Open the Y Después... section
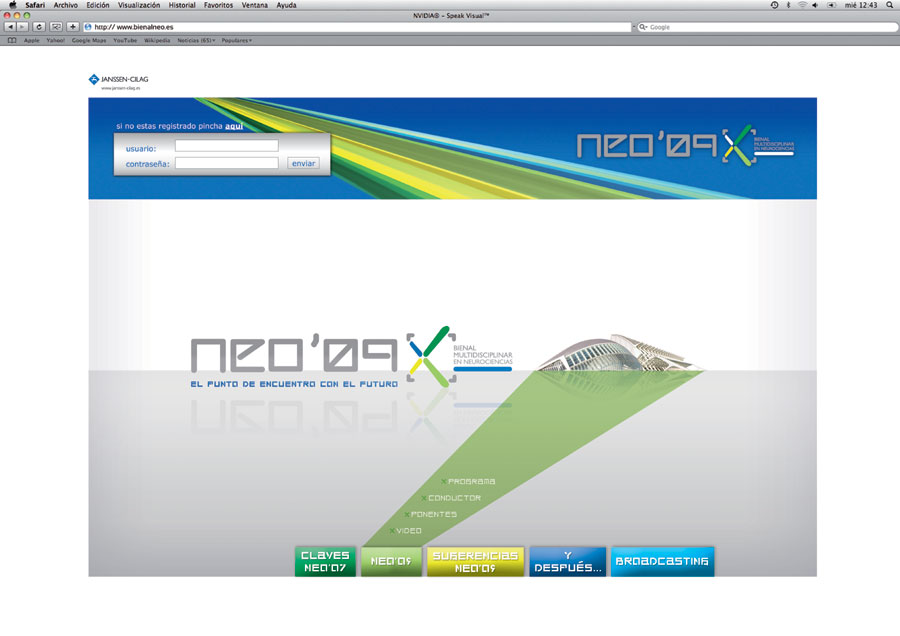The width and height of the screenshot is (900, 636). click(568, 561)
